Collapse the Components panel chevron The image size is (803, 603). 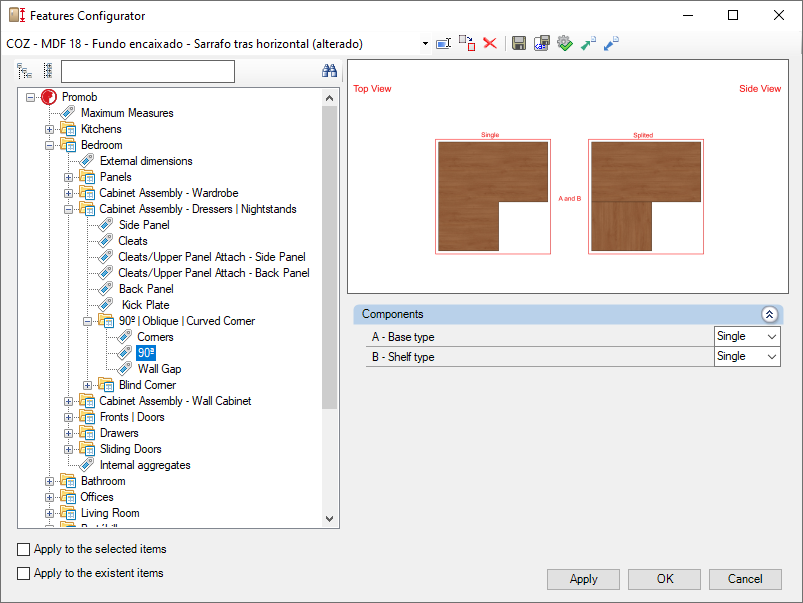(769, 314)
